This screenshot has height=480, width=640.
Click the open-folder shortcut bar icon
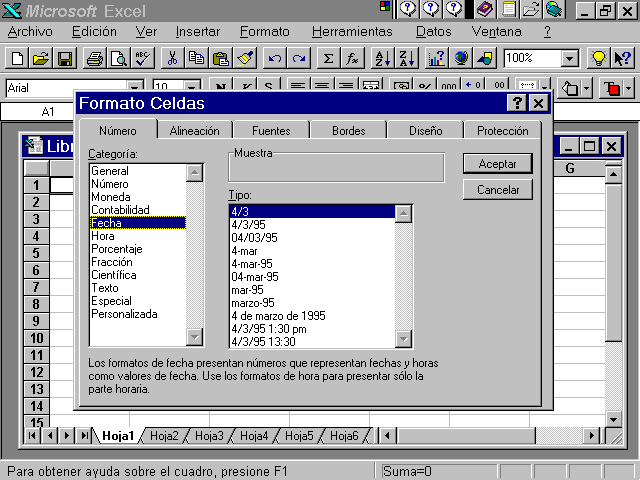pos(531,9)
